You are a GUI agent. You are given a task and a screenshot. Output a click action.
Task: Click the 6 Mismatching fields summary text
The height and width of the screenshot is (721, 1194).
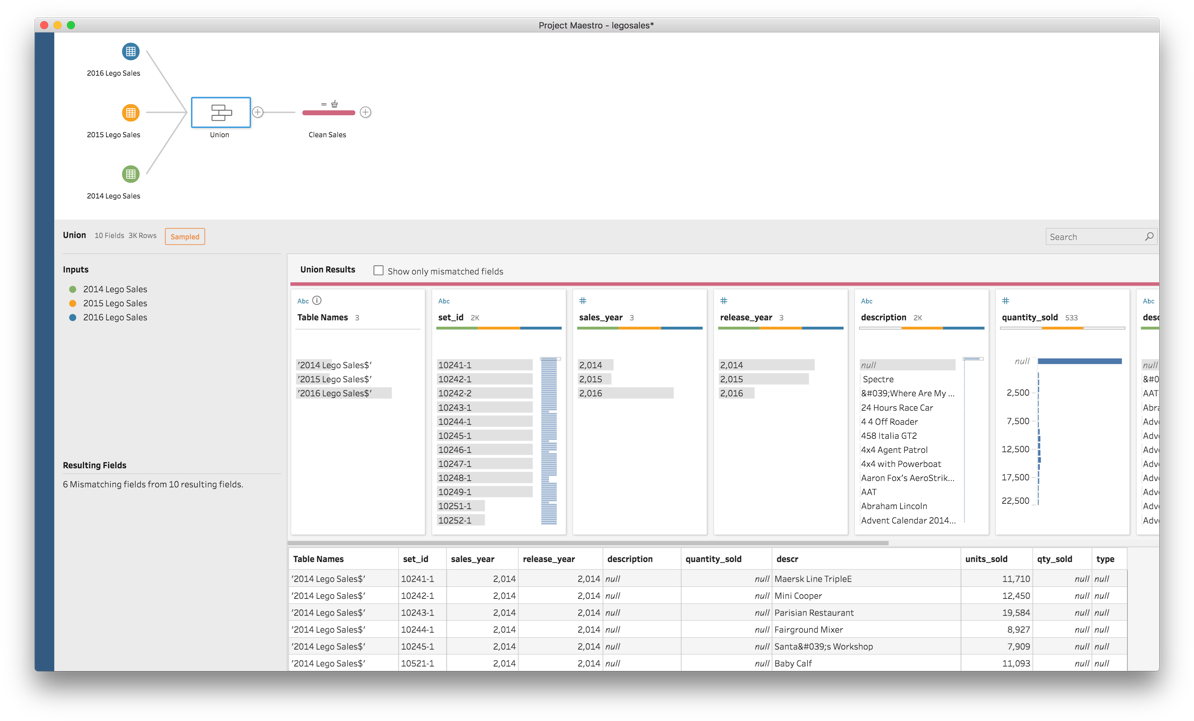pos(153,484)
